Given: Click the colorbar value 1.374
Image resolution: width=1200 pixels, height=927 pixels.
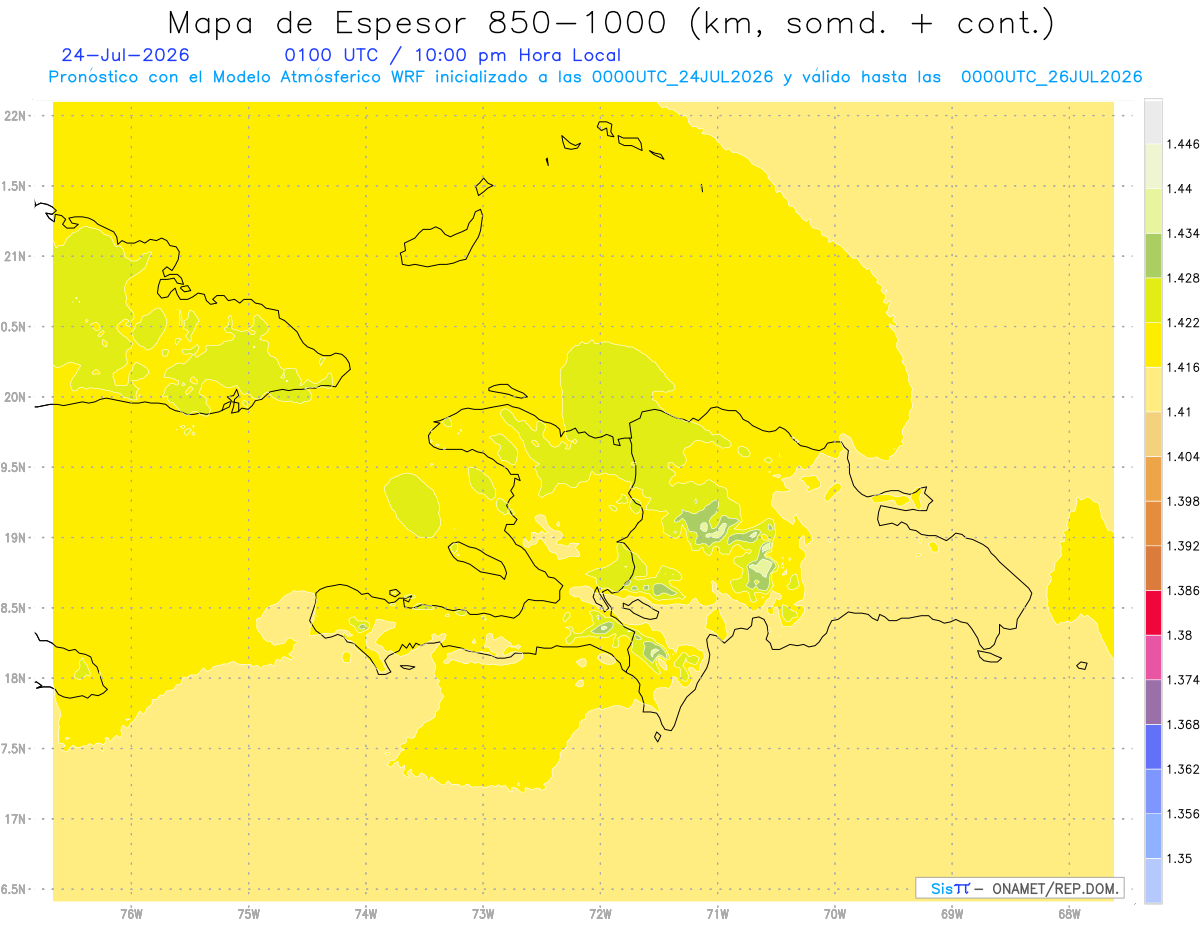Looking at the screenshot, I should 1182,680.
